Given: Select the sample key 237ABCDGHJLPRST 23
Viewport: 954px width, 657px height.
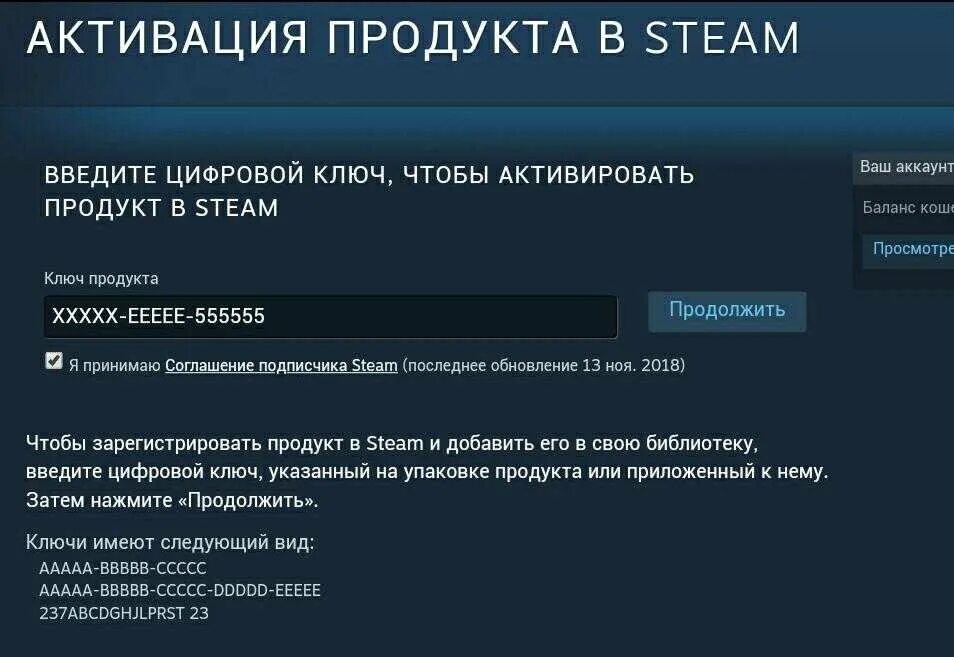Looking at the screenshot, I should pos(124,613).
